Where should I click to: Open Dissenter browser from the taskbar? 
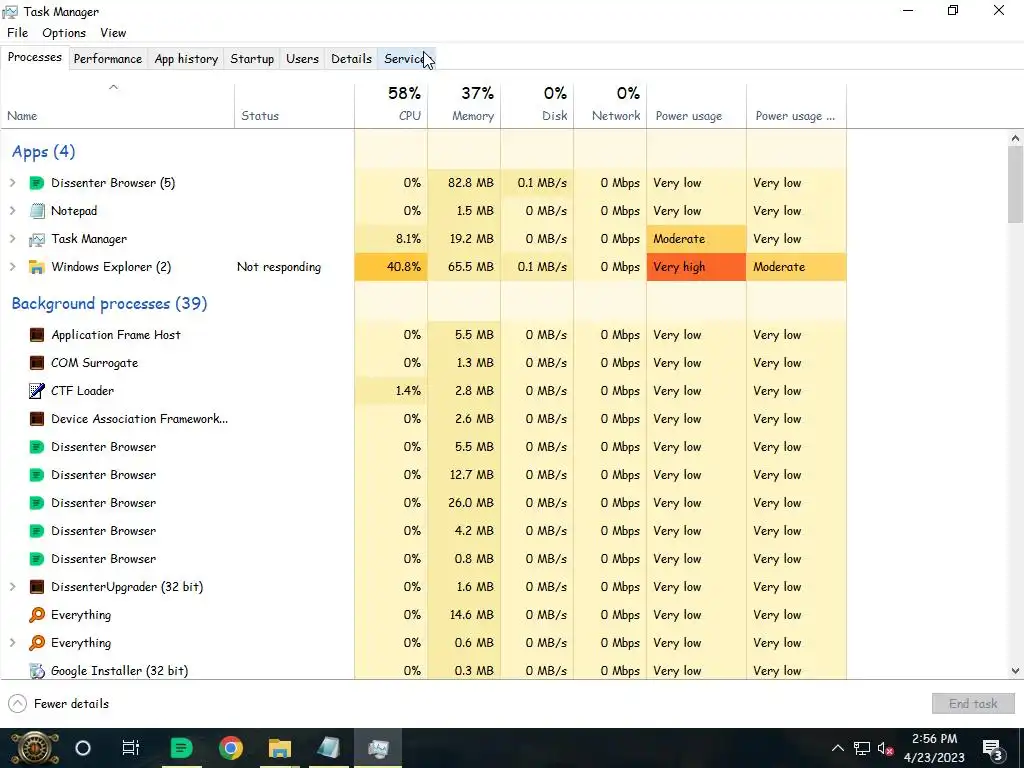[181, 748]
